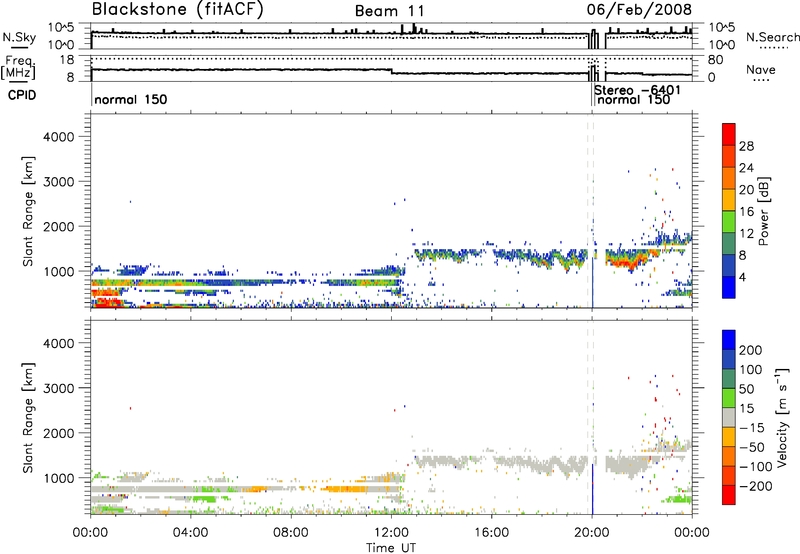800x554 pixels.
Task: Click the "Time UT" axis title
Action: pyautogui.click(x=391, y=547)
